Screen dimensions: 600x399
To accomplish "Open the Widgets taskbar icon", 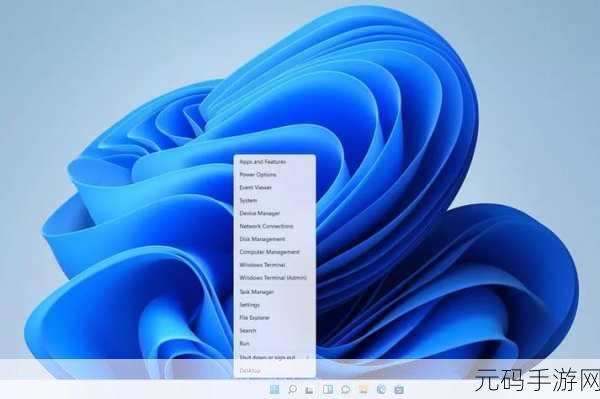I will coord(328,389).
